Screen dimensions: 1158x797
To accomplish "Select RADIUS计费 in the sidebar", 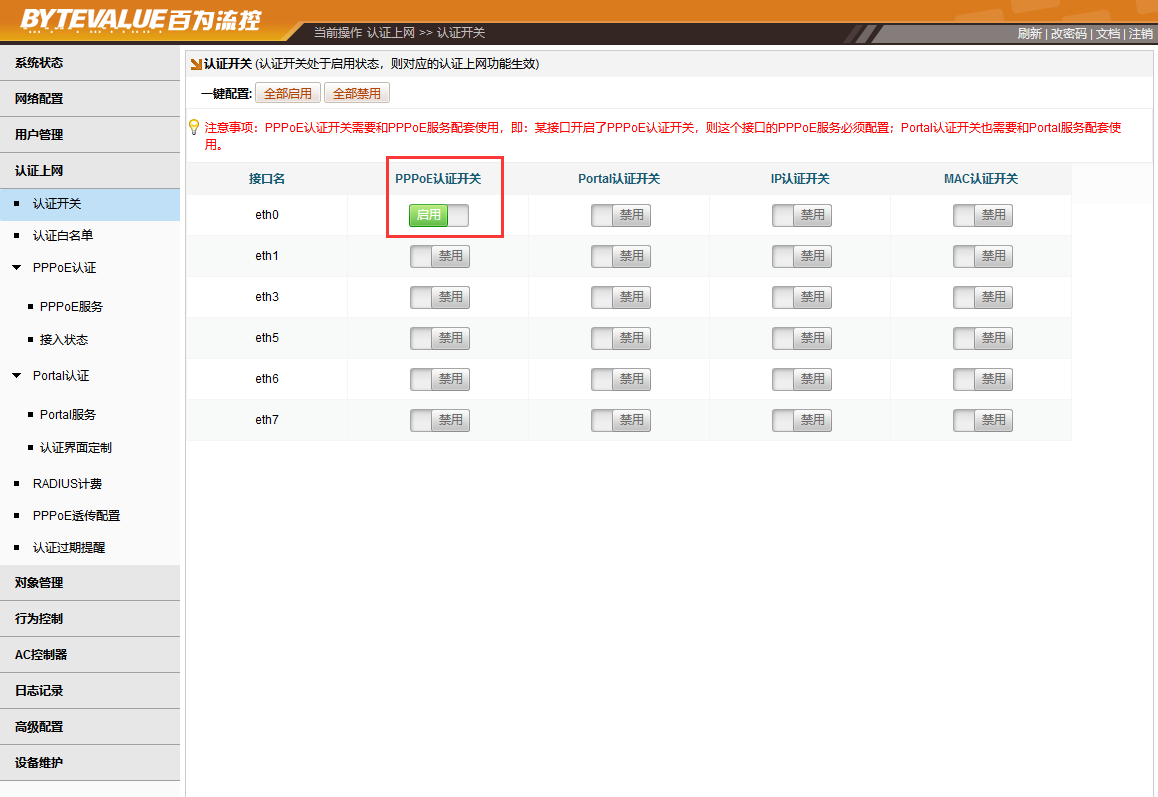I will (67, 484).
